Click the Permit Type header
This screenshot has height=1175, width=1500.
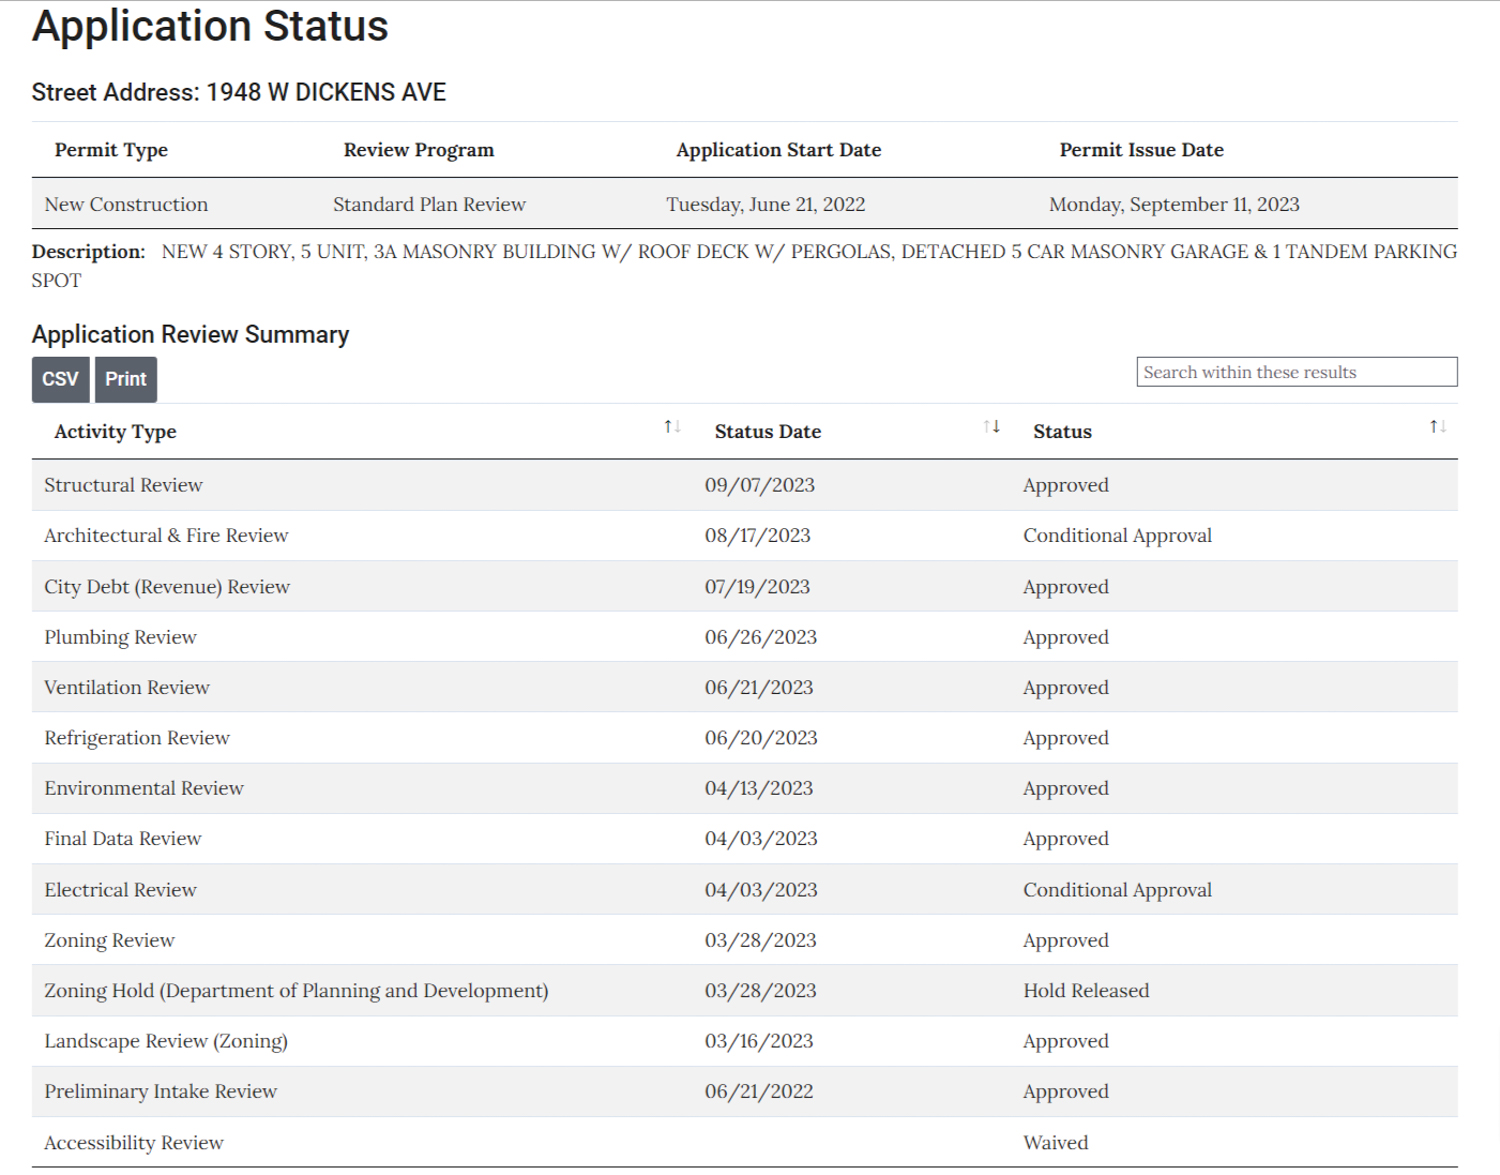click(x=111, y=150)
